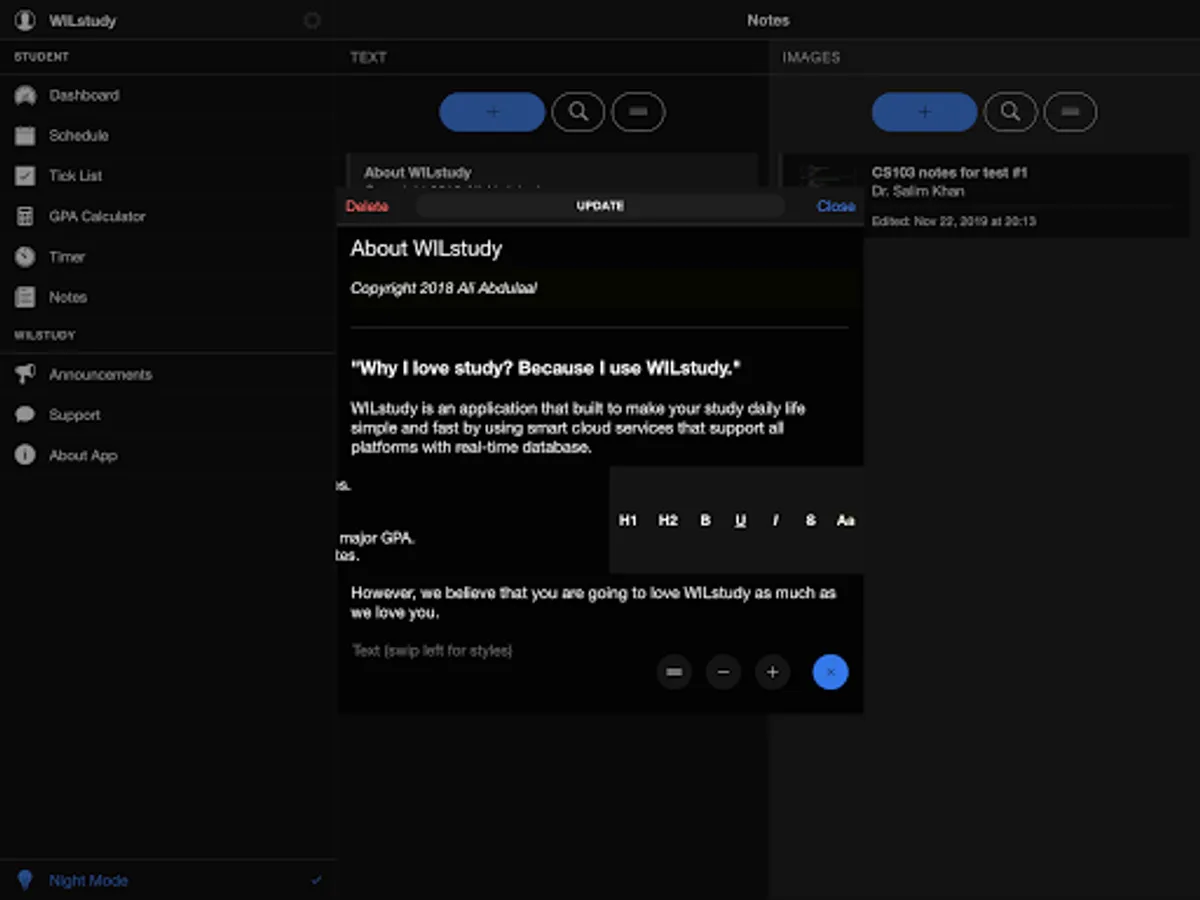
Task: Select the Tick List checkmark icon
Action: pyautogui.click(x=25, y=176)
